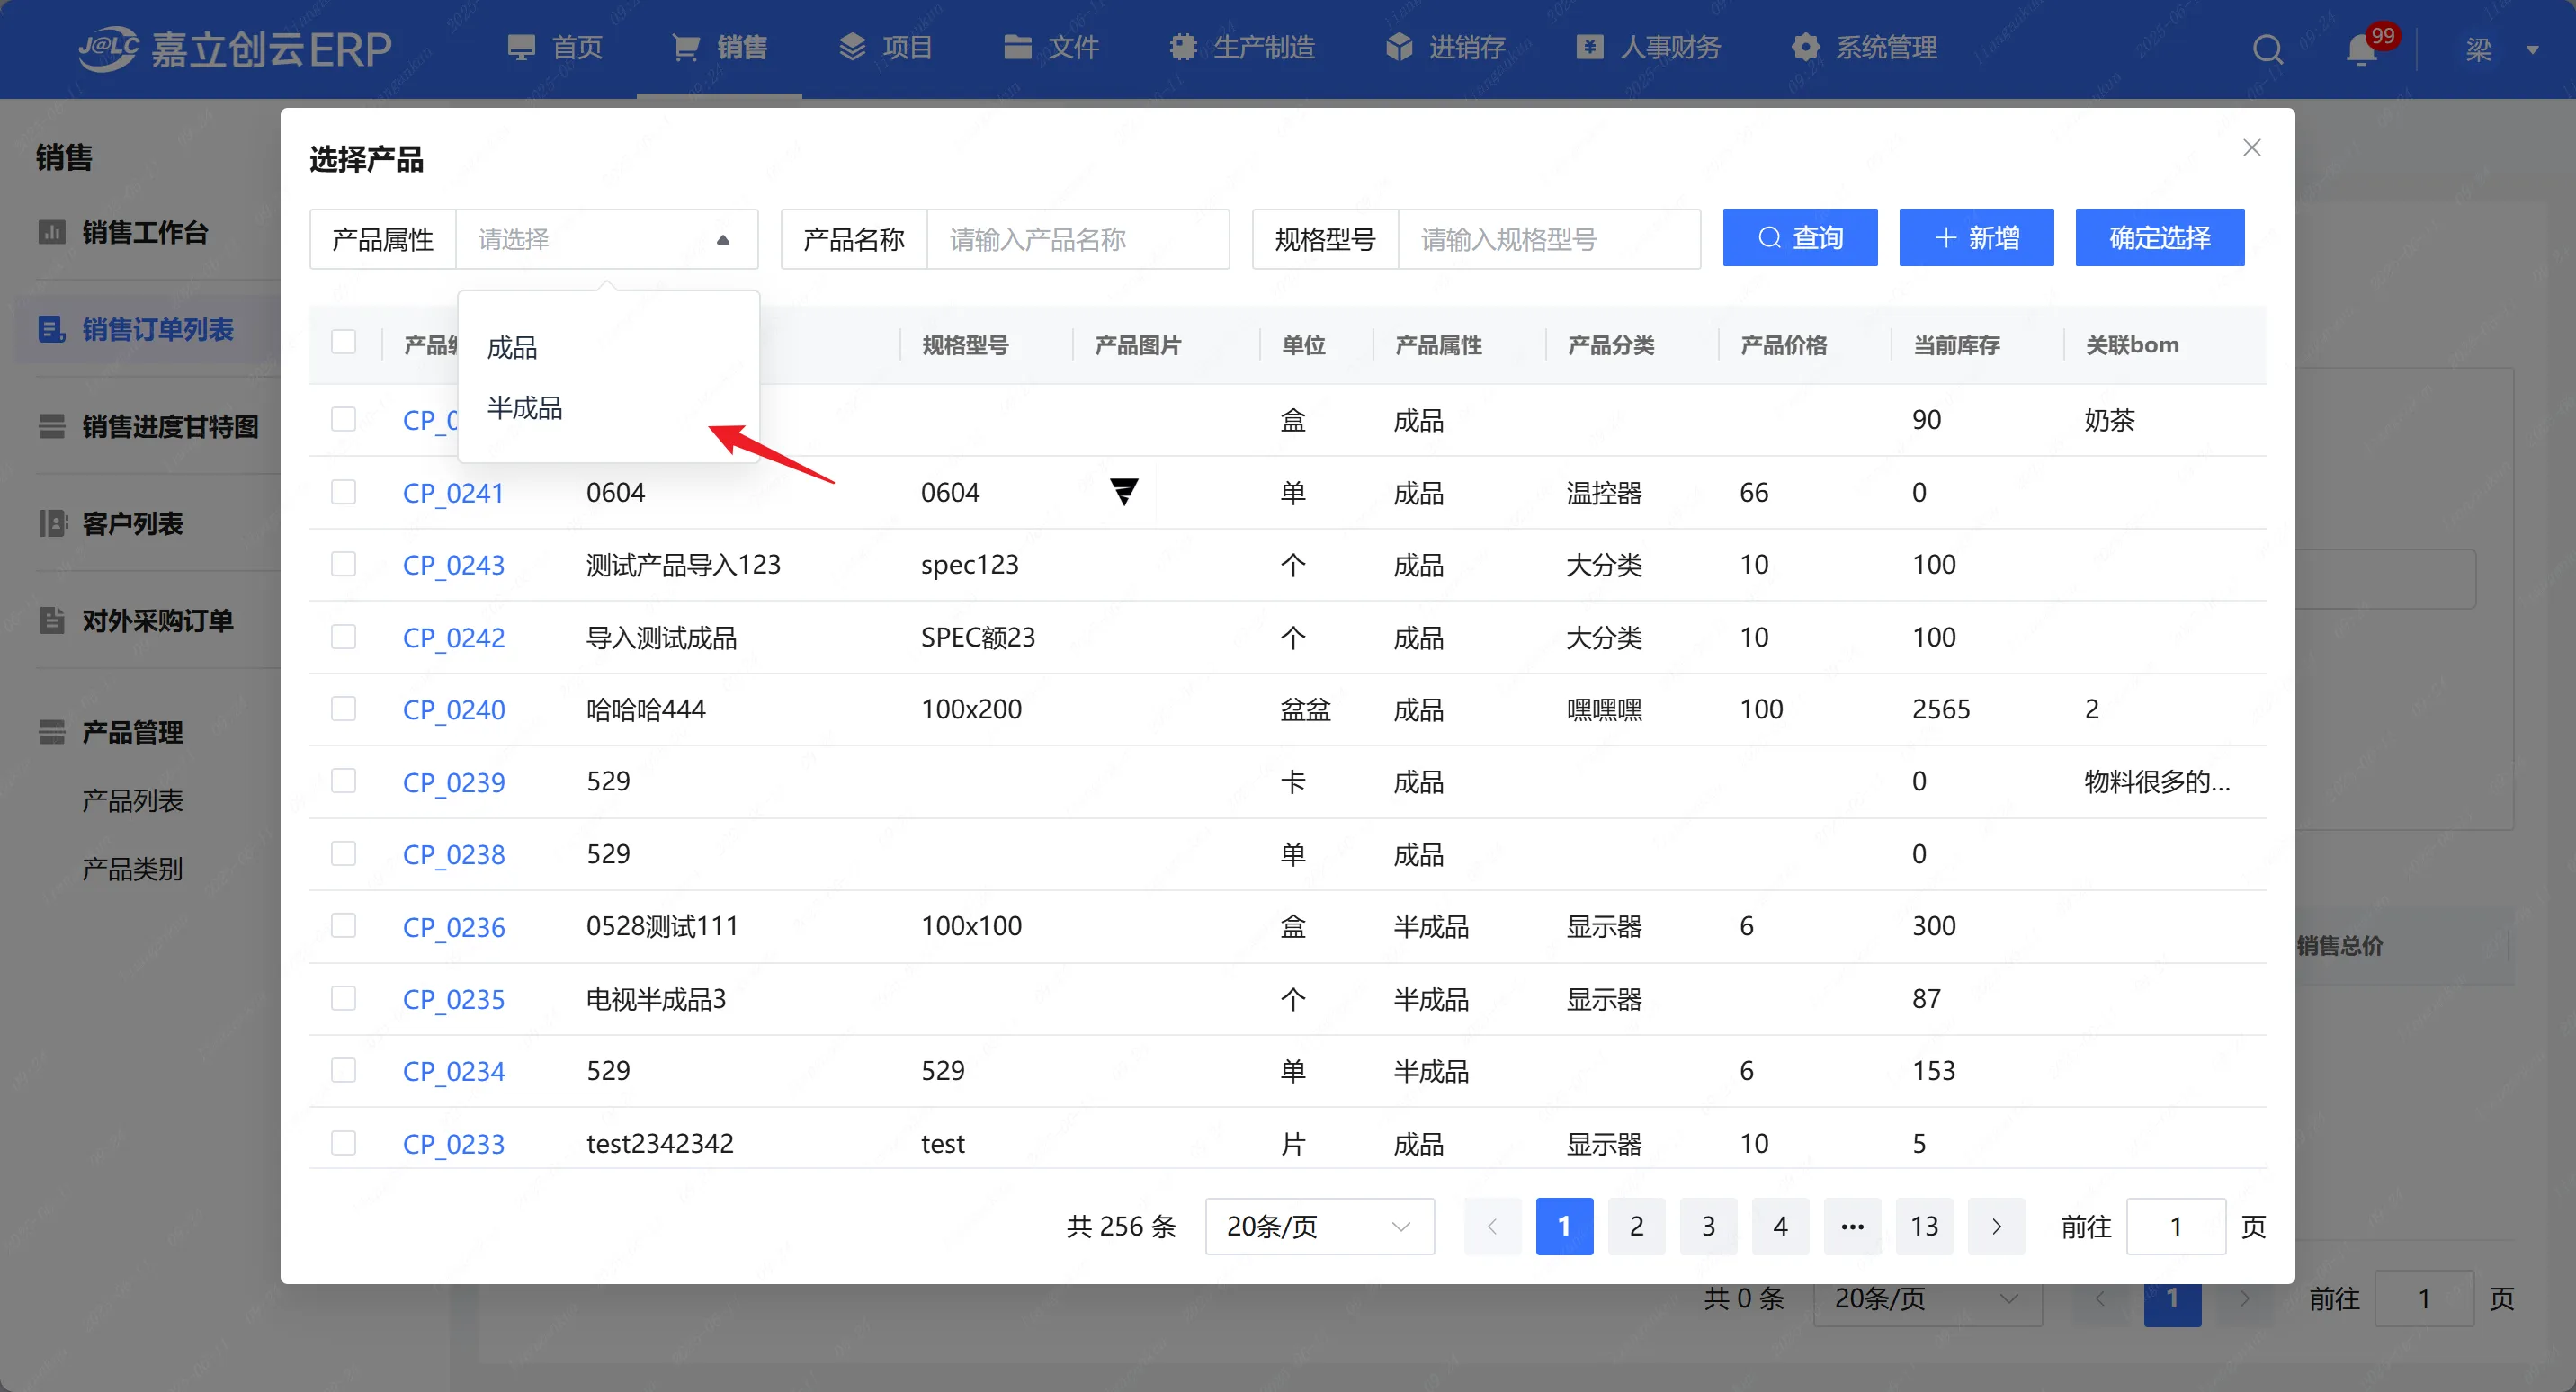Image resolution: width=2576 pixels, height=1392 pixels.
Task: Click the search magnifier in header
Action: point(2267,49)
